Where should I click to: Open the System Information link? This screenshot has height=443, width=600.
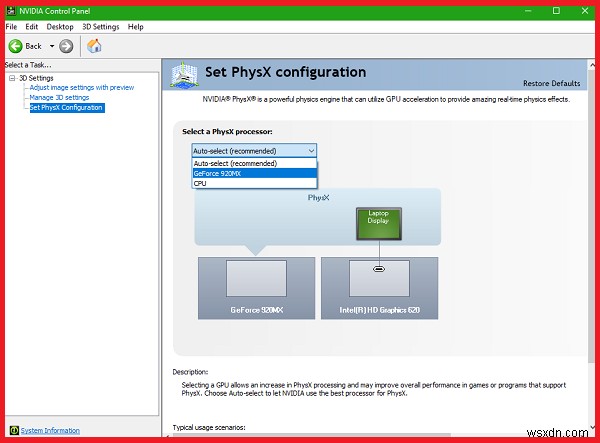50,430
